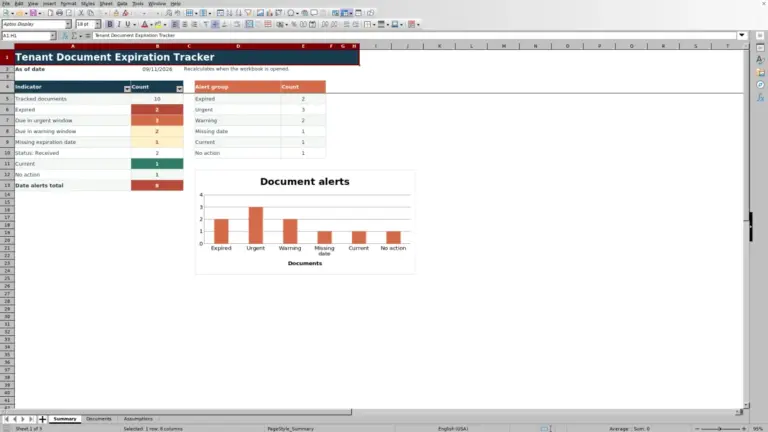Click the zoom out minus button

697,429
